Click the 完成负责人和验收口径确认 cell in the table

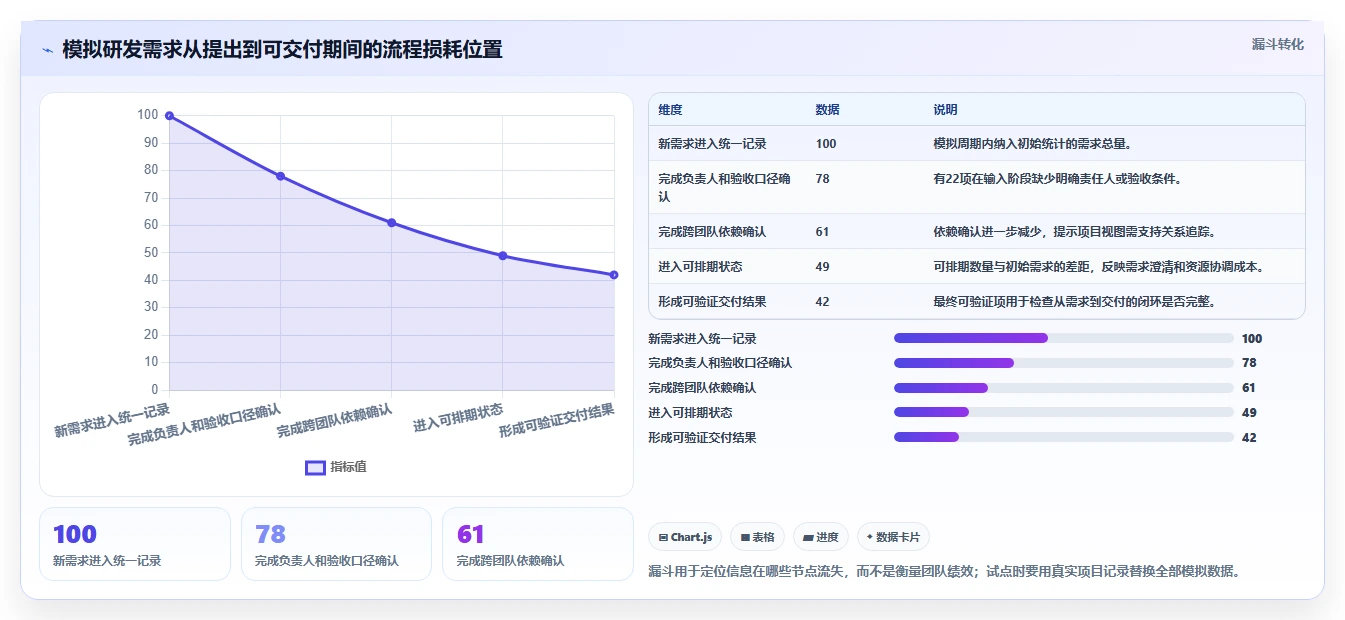[x=726, y=188]
